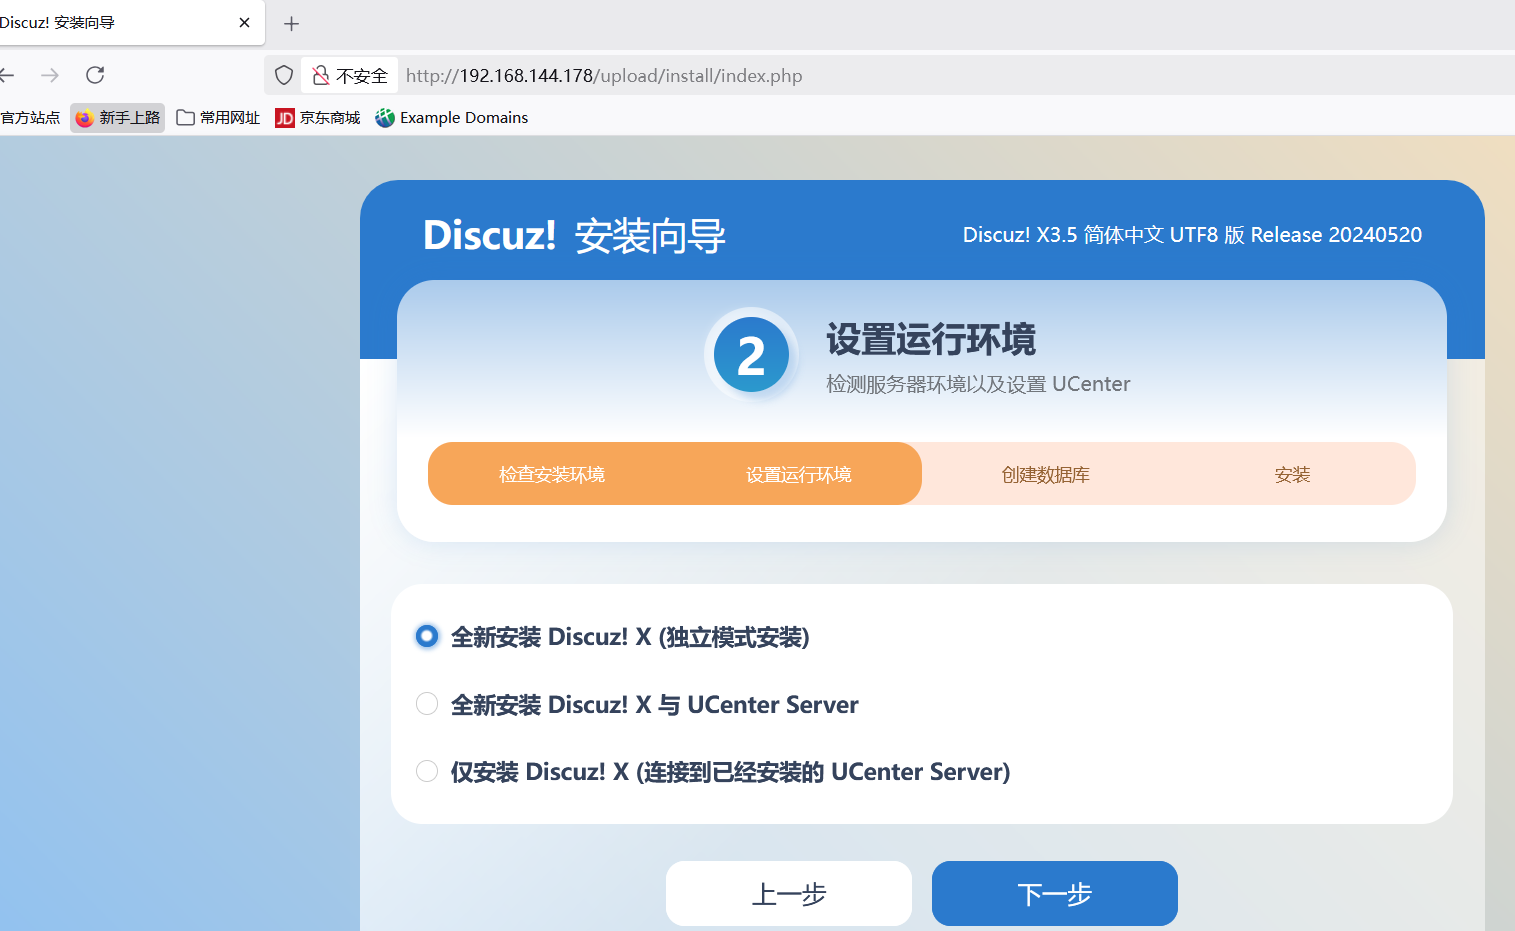Open the Example Domains bookmark
The width and height of the screenshot is (1515, 931).
[x=452, y=118]
